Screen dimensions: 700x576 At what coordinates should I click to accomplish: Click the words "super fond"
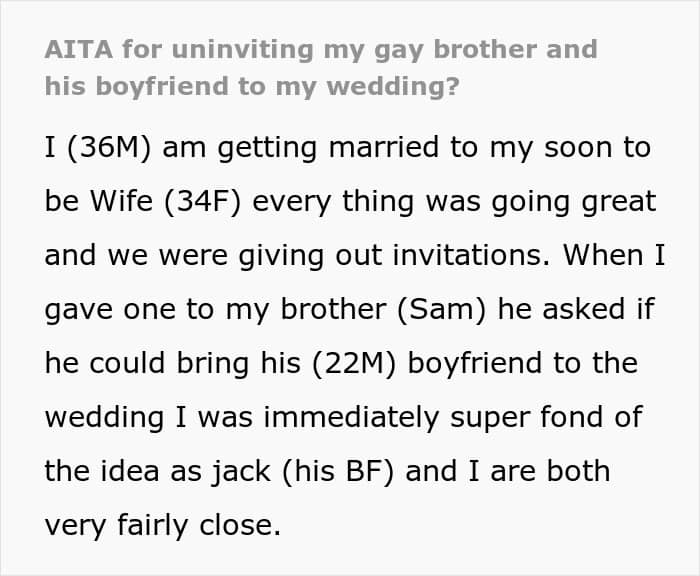[x=535, y=417]
